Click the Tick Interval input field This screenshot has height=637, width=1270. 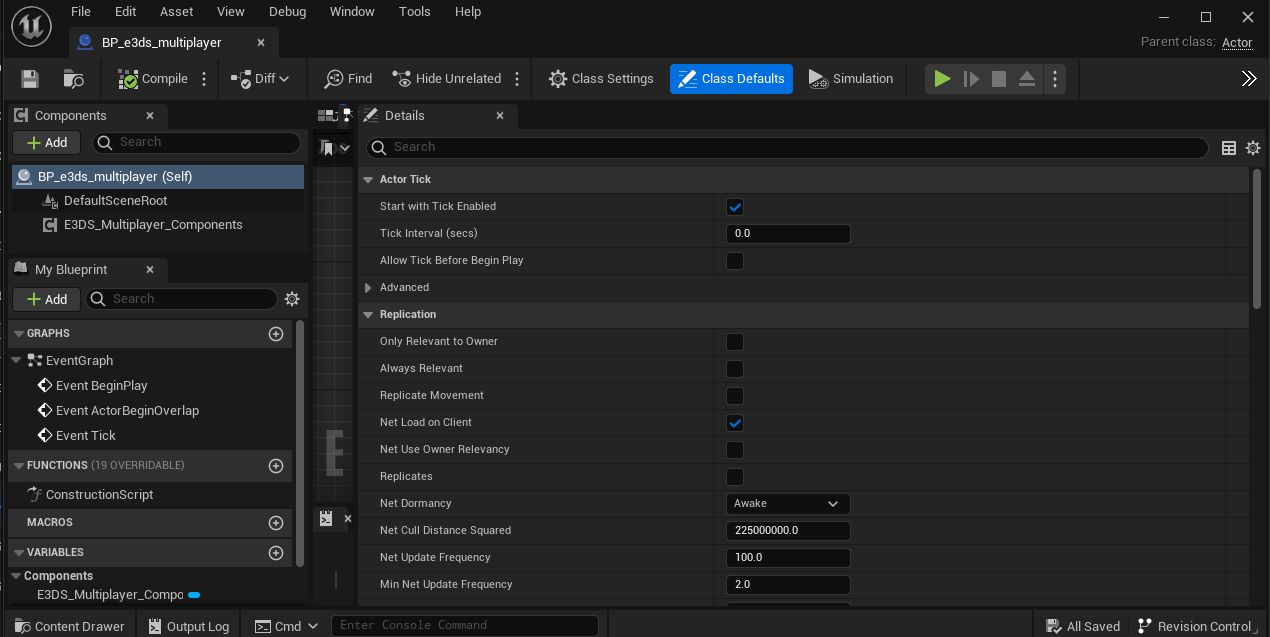click(x=787, y=234)
